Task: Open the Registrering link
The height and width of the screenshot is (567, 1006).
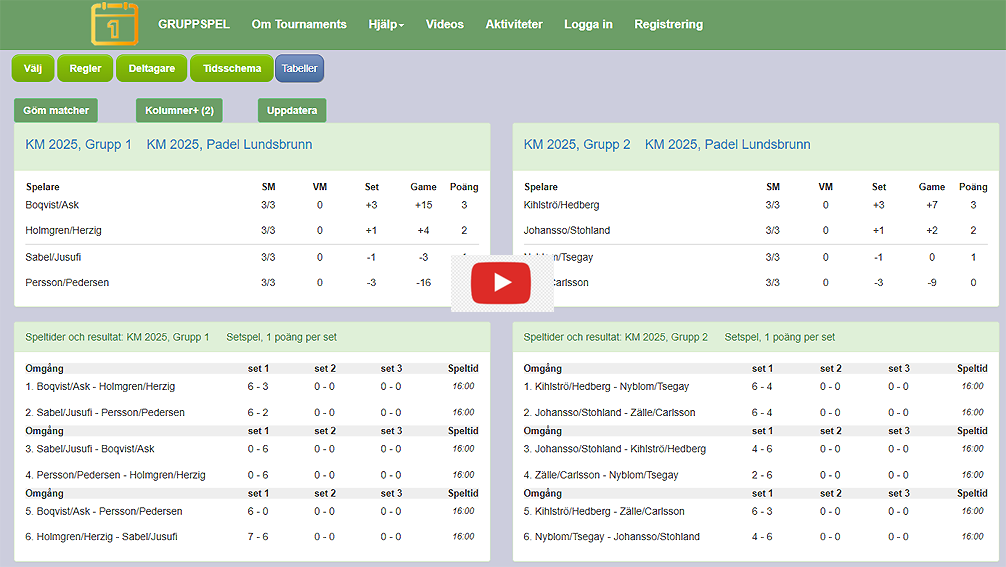Action: point(668,24)
